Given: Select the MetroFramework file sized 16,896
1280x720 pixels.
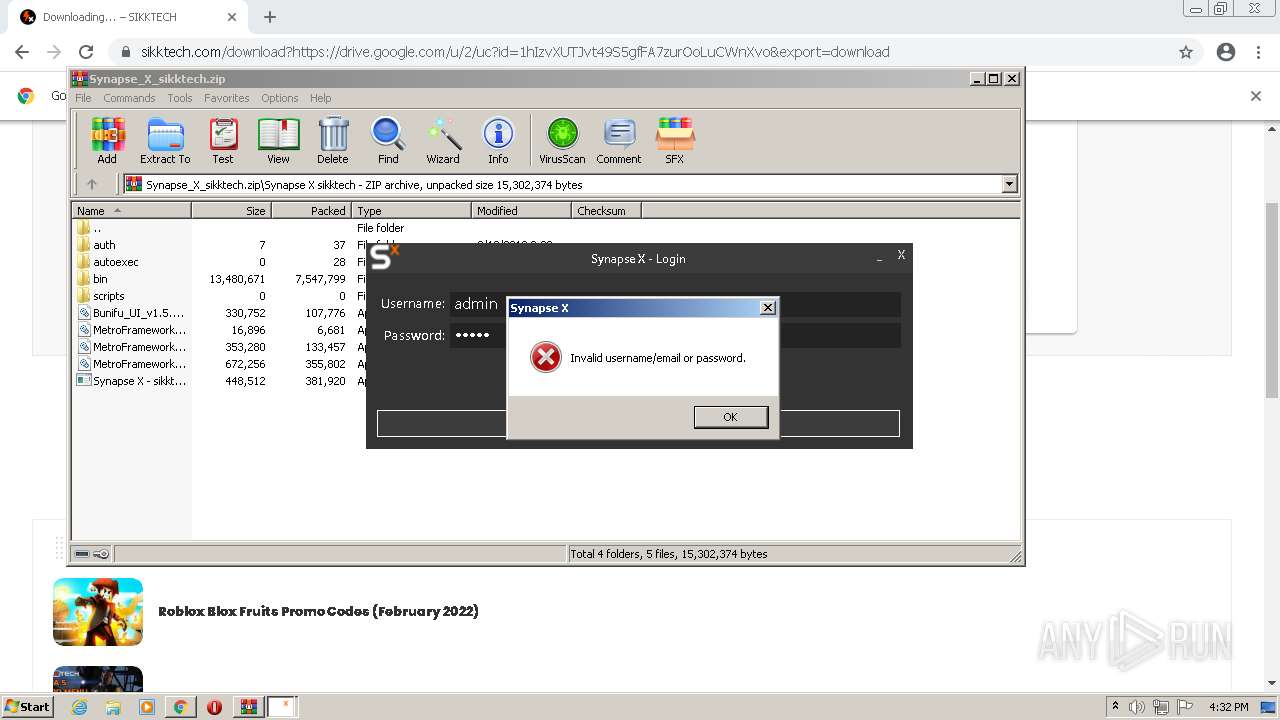Looking at the screenshot, I should click(138, 330).
